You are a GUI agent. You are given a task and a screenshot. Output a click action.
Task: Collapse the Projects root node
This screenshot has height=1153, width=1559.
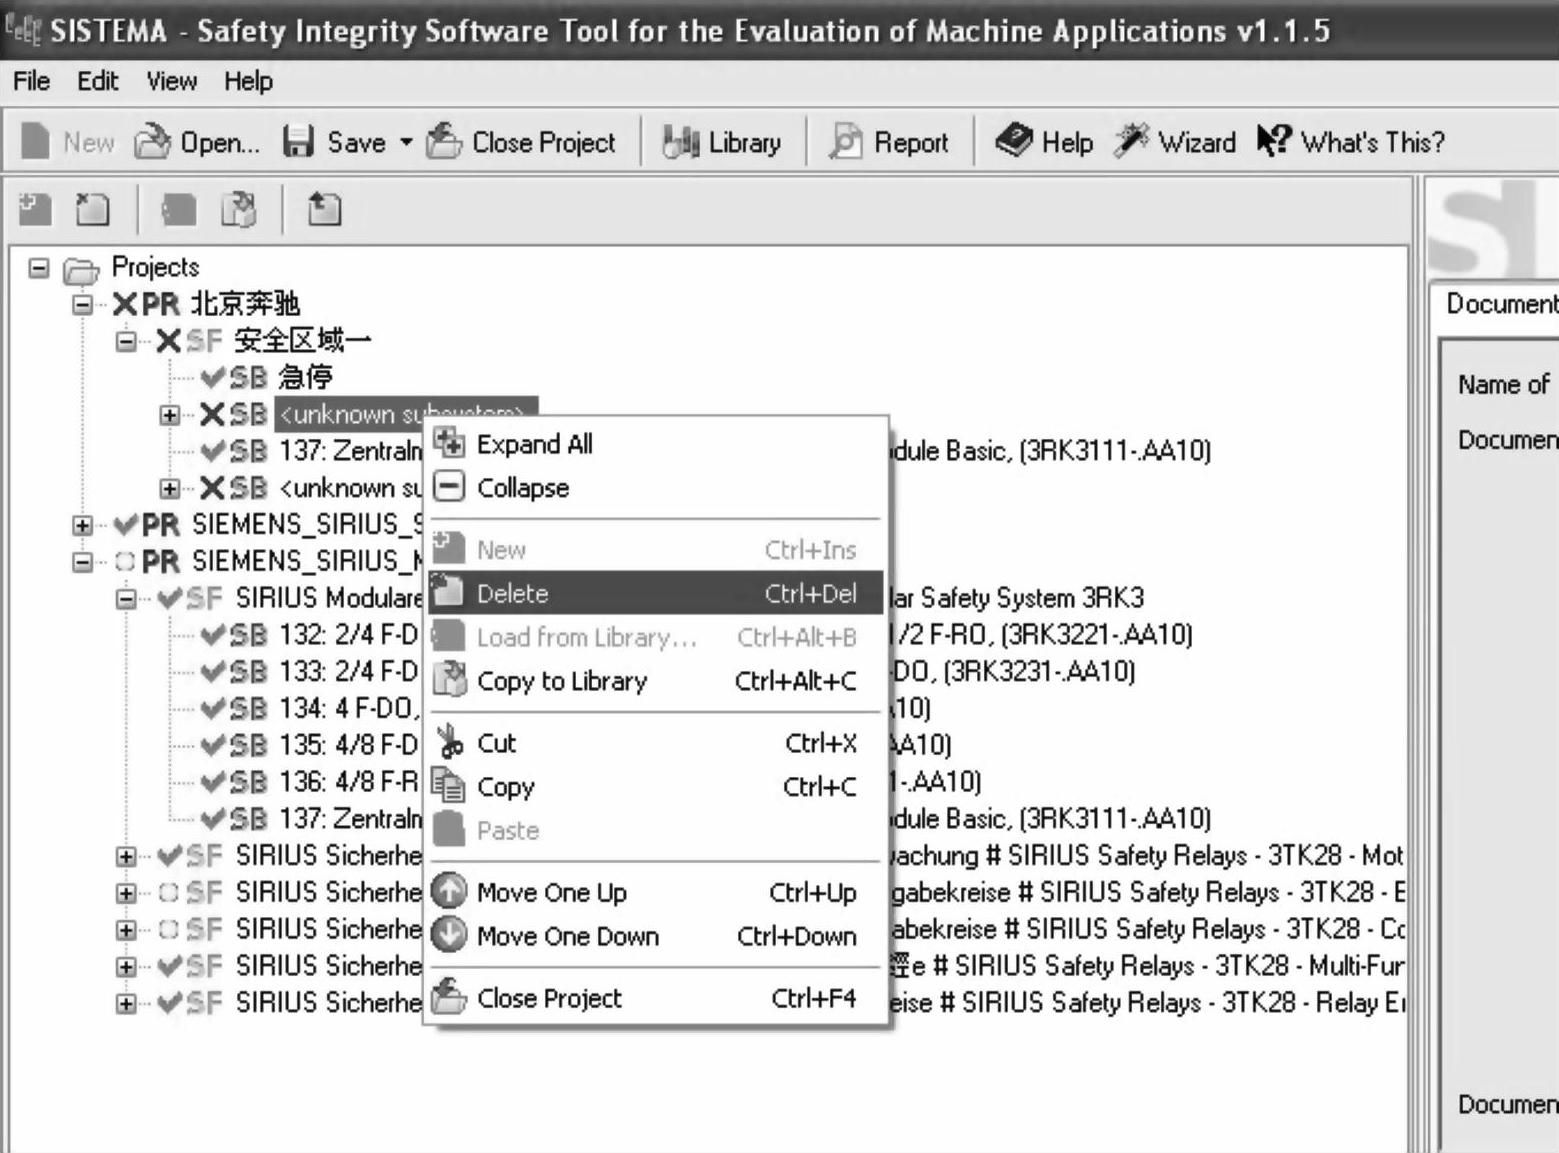tap(38, 268)
